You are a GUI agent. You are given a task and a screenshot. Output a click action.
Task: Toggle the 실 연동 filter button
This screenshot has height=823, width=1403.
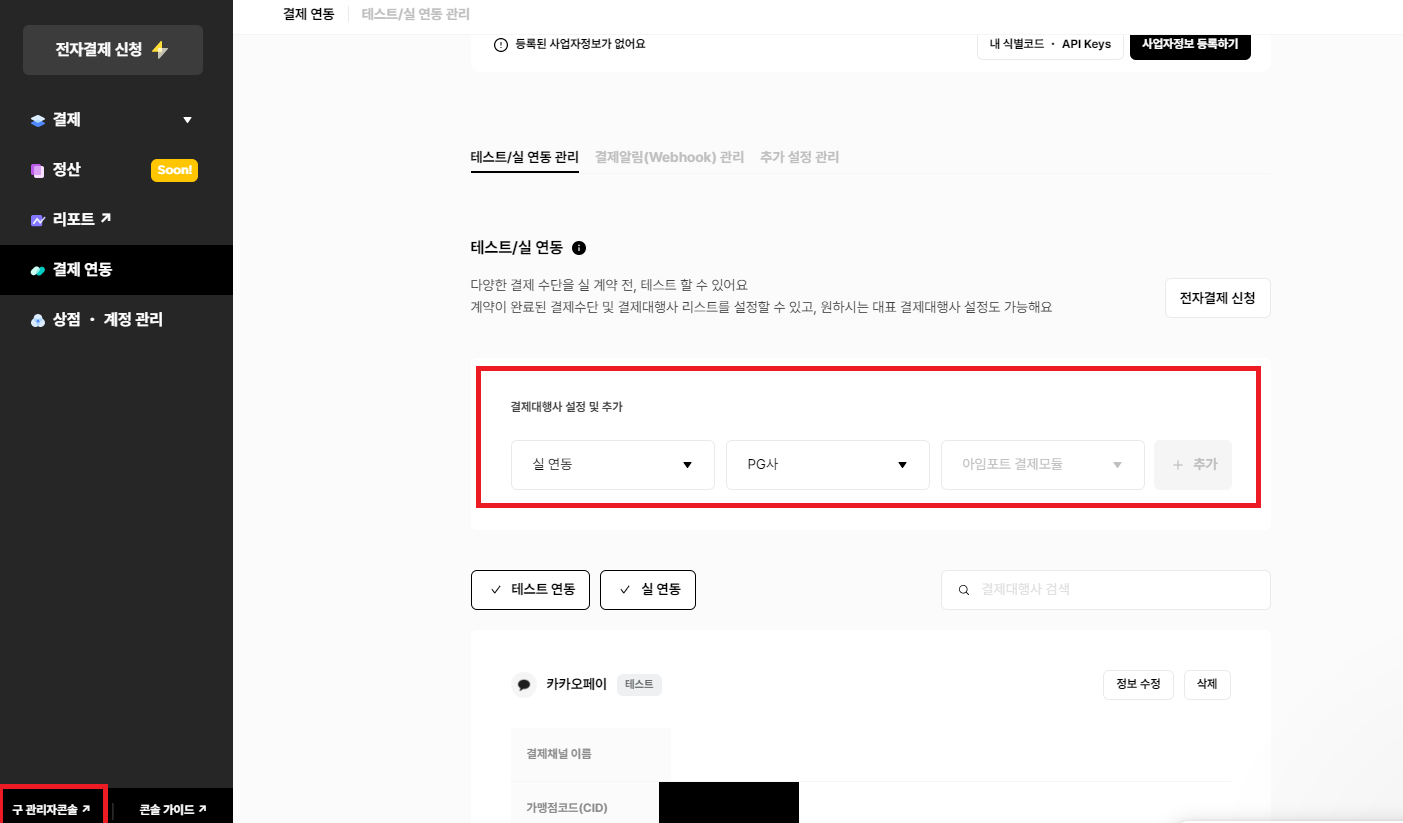point(648,590)
